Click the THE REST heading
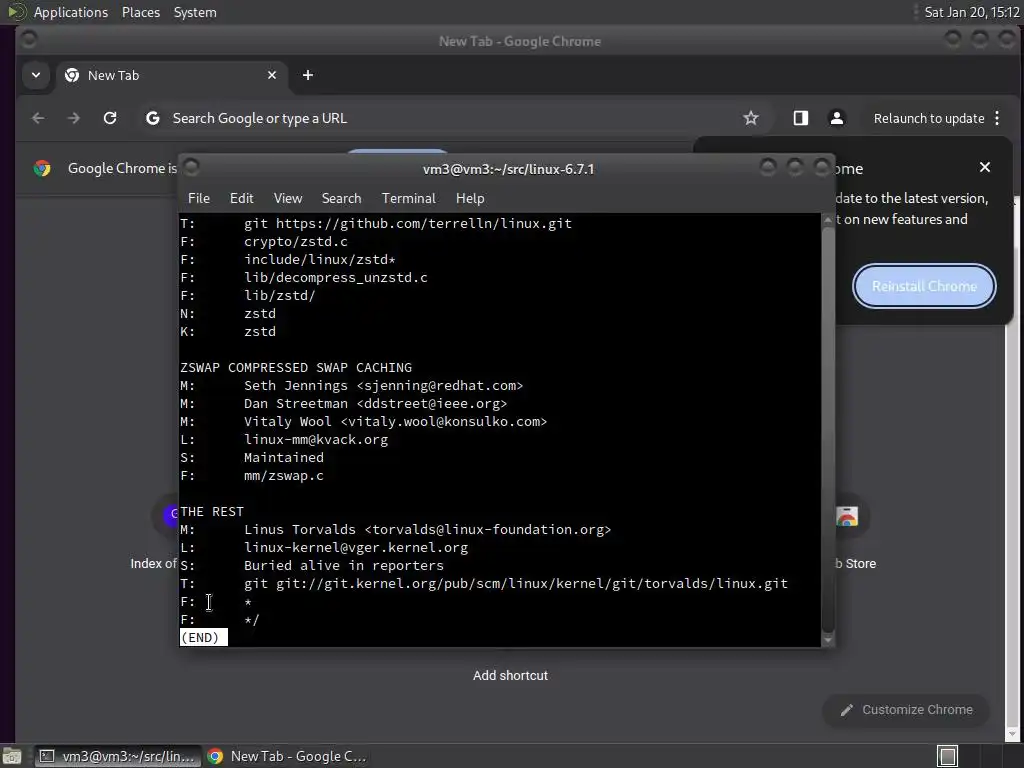This screenshot has width=1024, height=768. pos(212,511)
